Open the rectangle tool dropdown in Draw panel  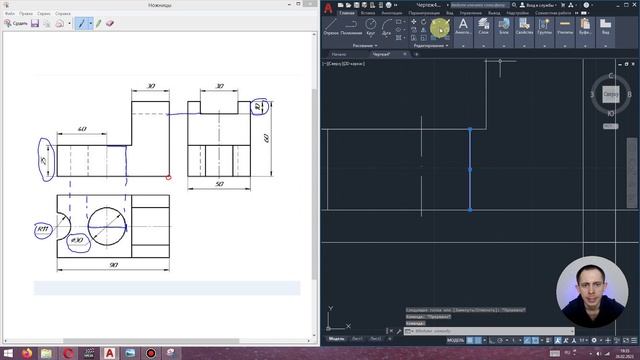pyautogui.click(x=404, y=22)
